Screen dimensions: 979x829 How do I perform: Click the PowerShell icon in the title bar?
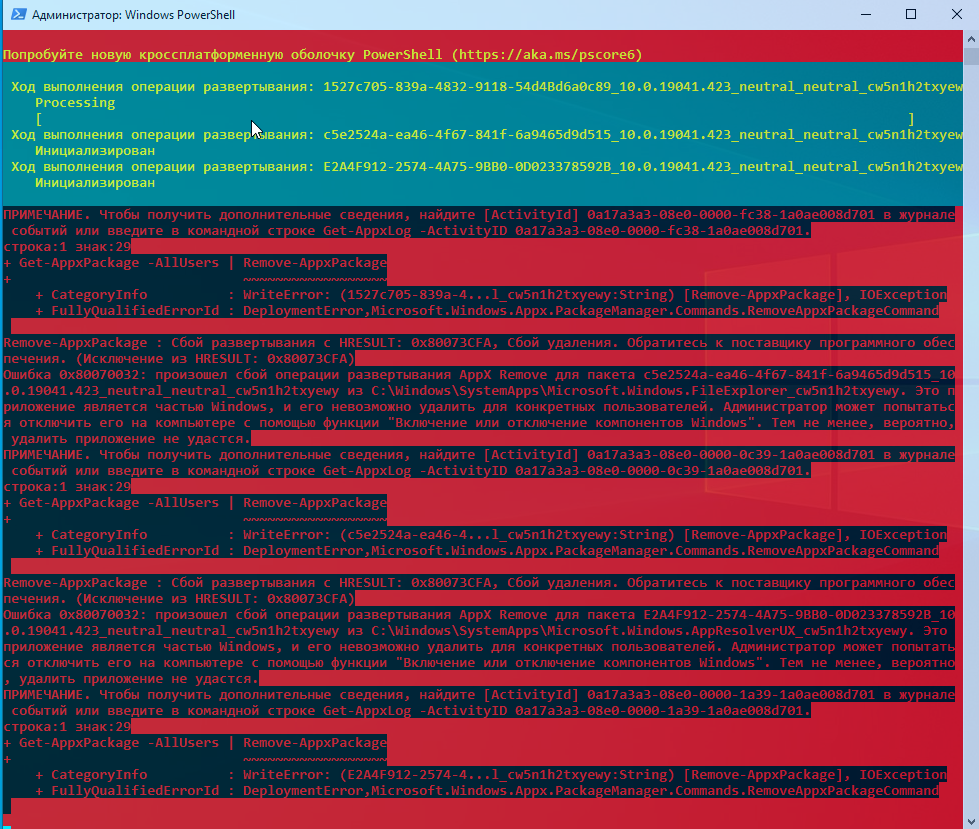click(19, 14)
